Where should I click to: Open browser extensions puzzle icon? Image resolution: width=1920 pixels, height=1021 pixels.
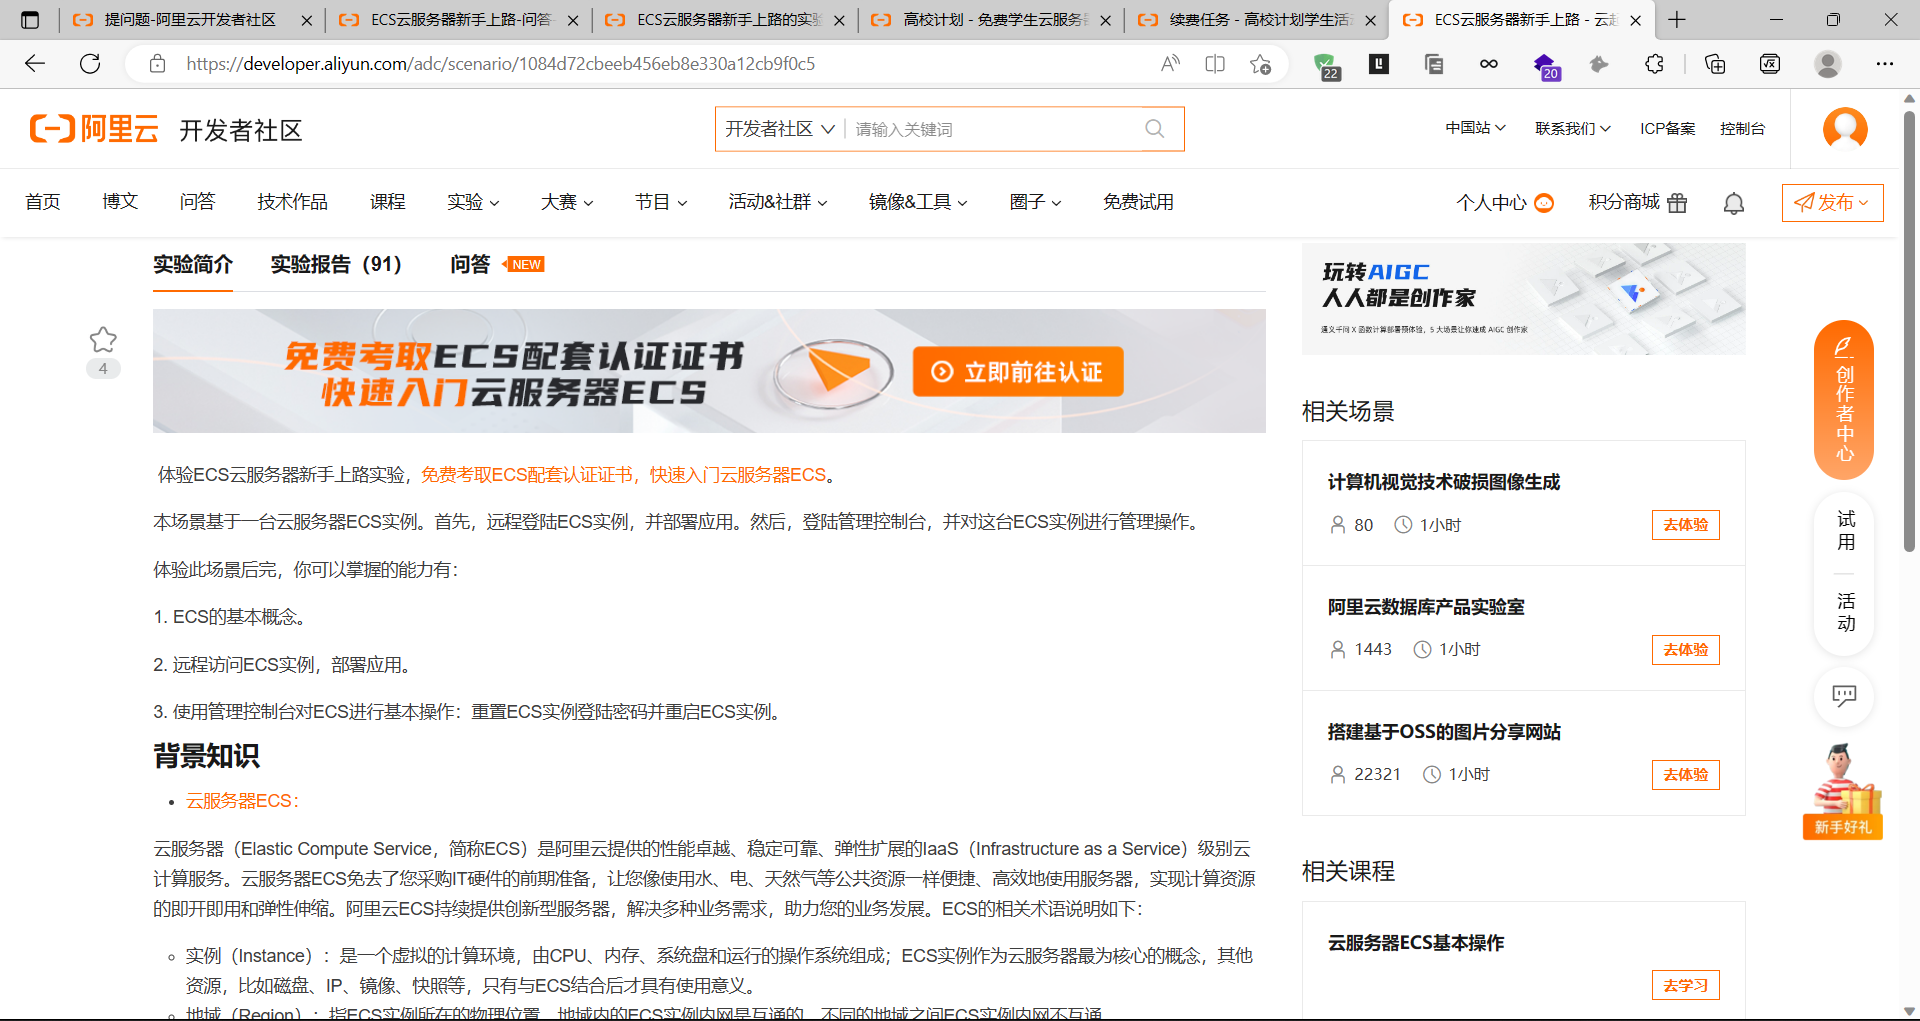1654,64
